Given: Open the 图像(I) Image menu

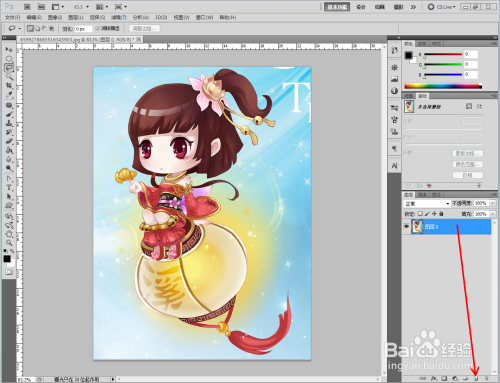Looking at the screenshot, I should (55, 17).
